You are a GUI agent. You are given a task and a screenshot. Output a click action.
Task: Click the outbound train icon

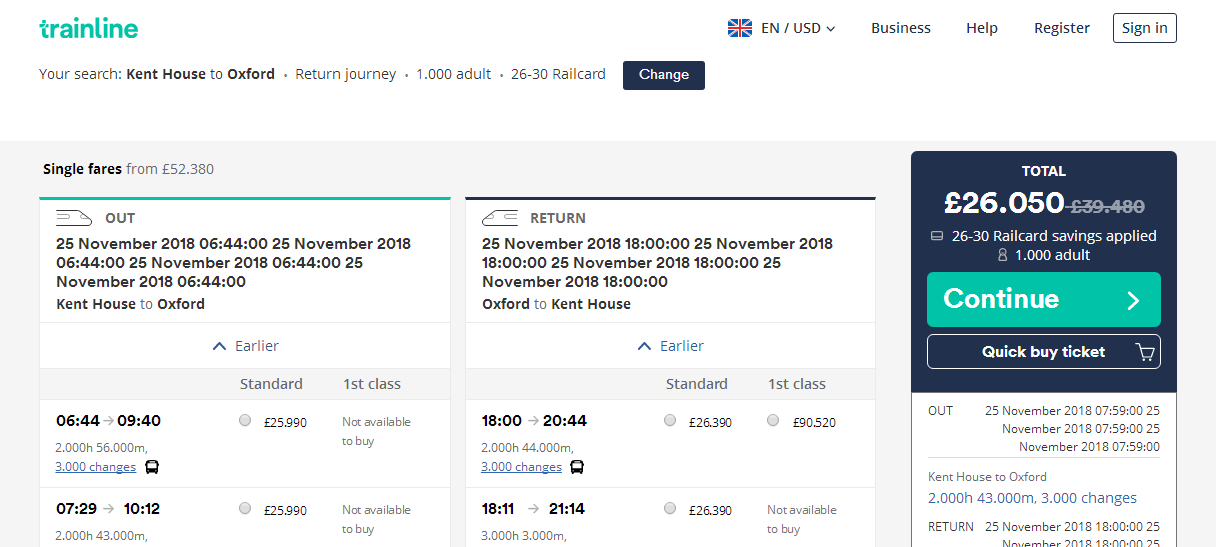pos(74,217)
